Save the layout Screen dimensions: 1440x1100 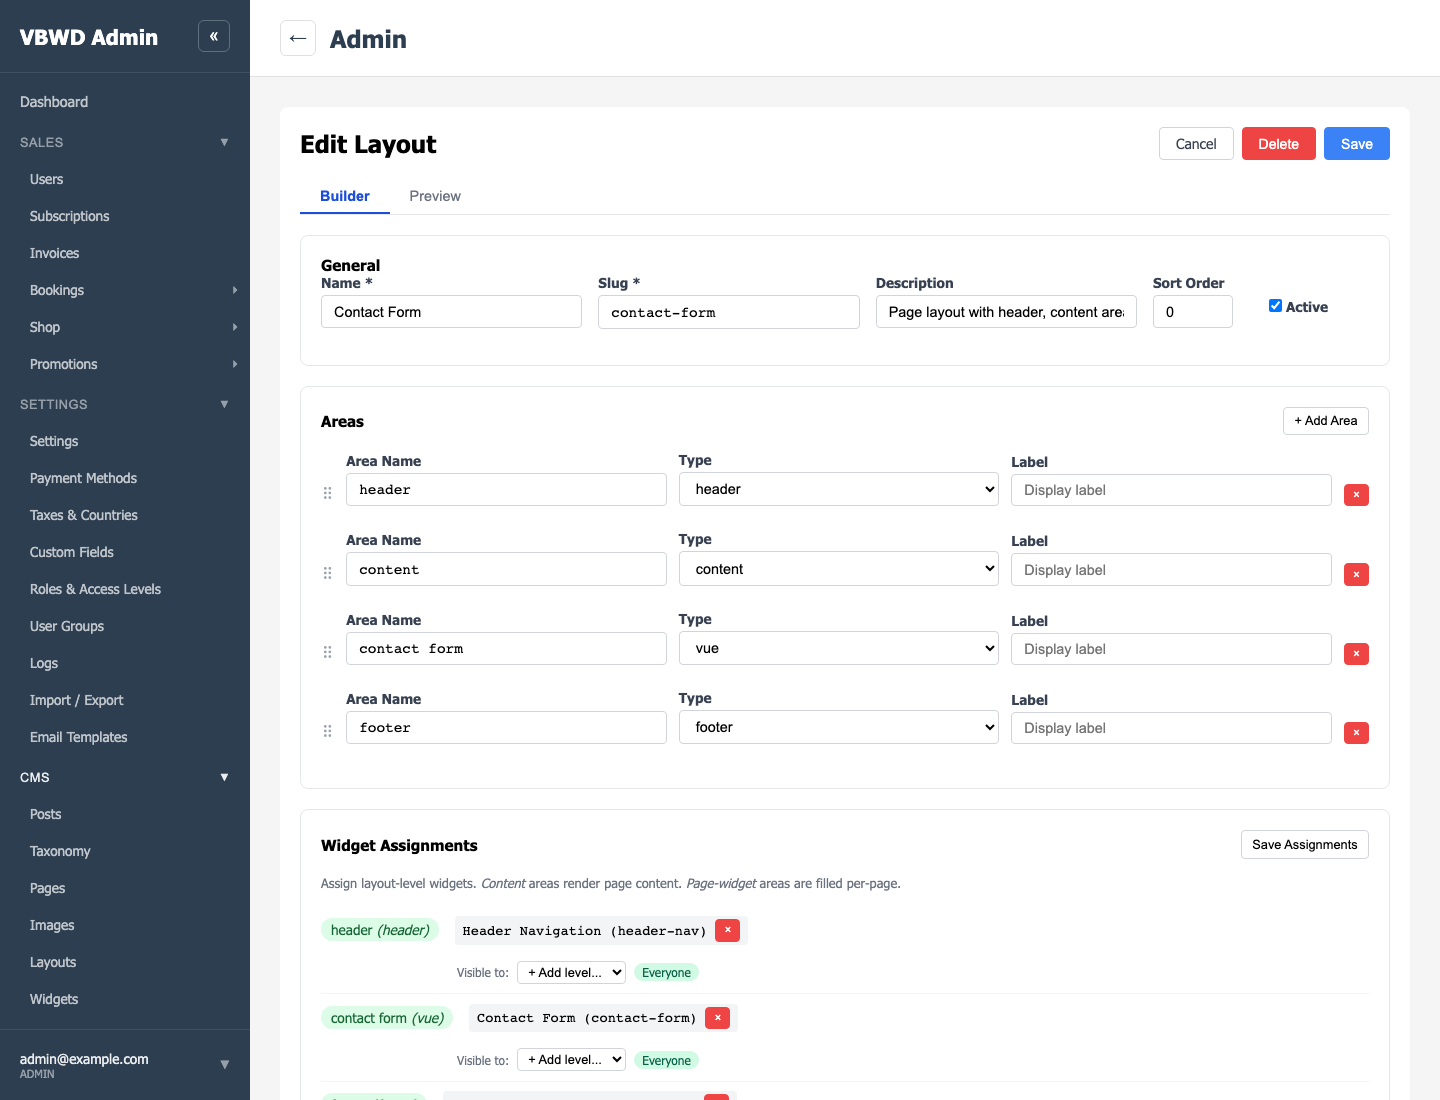[x=1356, y=144]
